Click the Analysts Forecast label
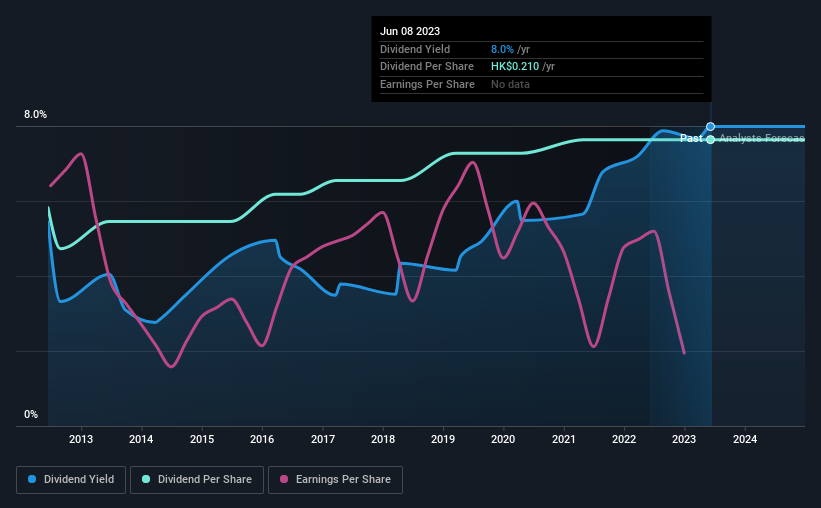Image resolution: width=821 pixels, height=508 pixels. pyautogui.click(x=762, y=138)
